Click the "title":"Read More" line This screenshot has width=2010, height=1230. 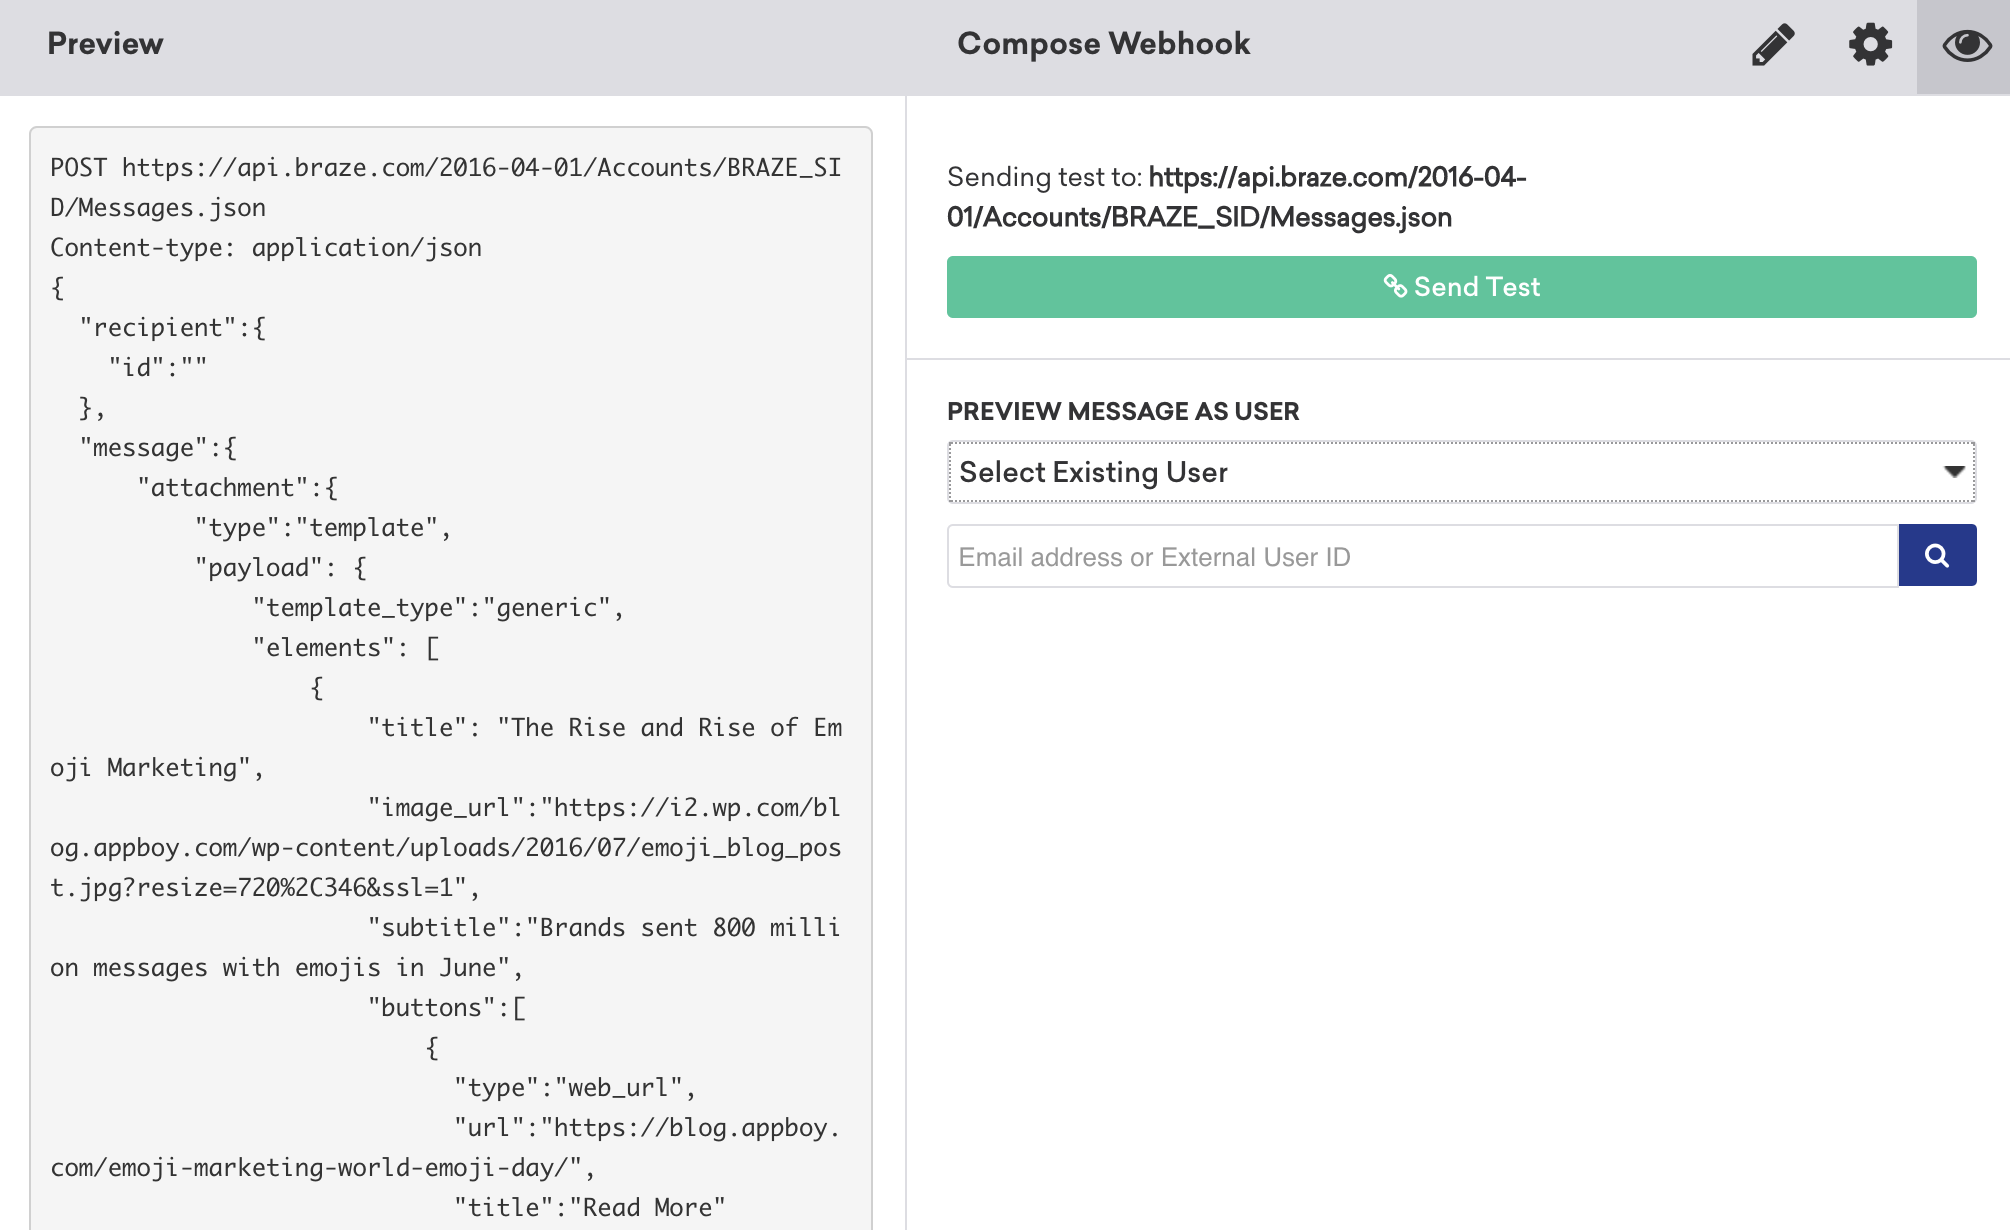pos(590,1207)
